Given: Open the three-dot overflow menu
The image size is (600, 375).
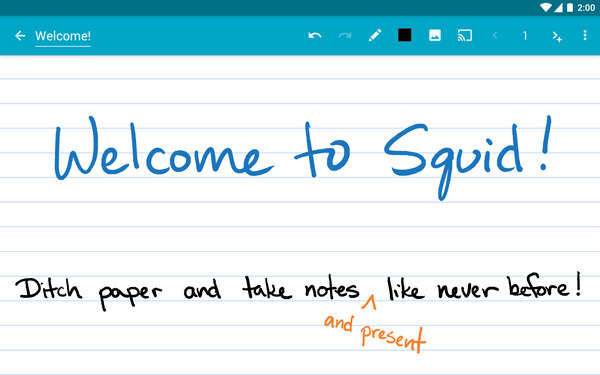Looking at the screenshot, I should [x=585, y=36].
